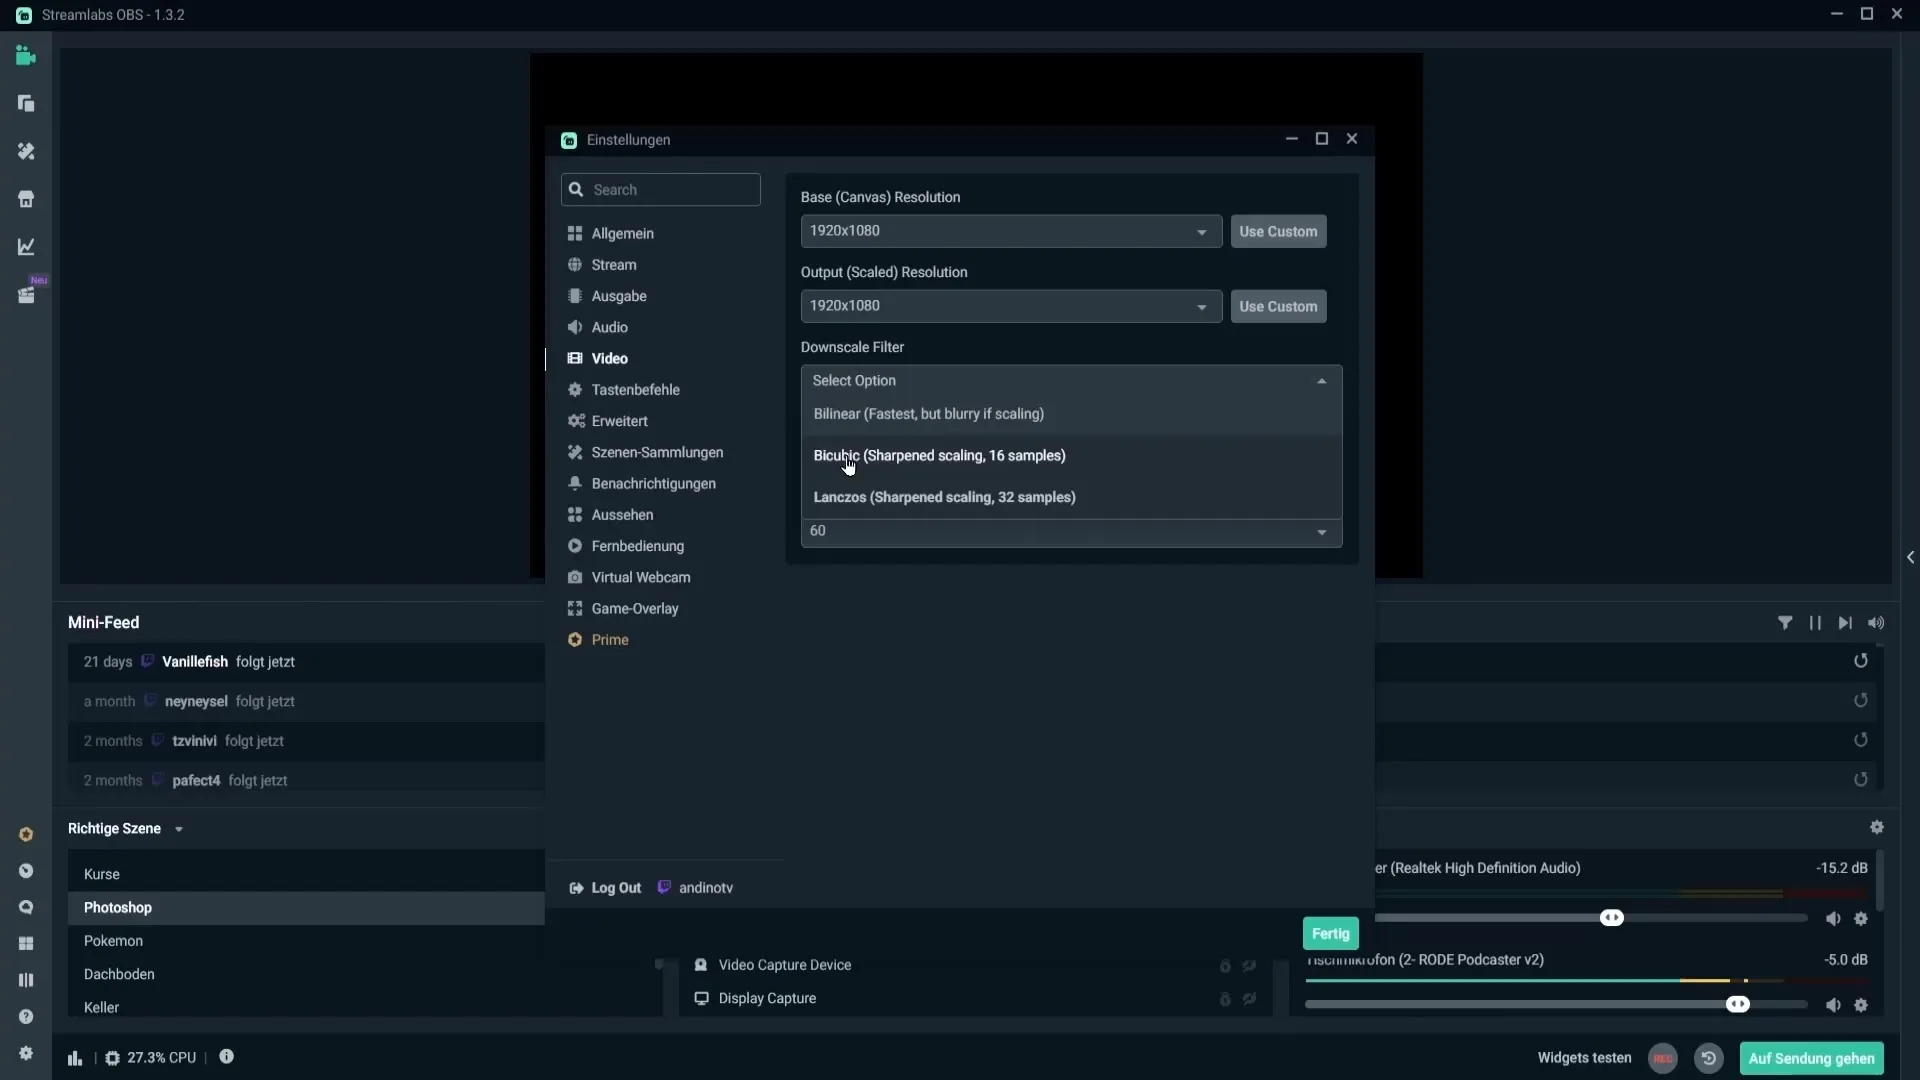This screenshot has height=1080, width=1920.
Task: Open the settings gear icon in the bottom sidebar
Action: 26,1053
